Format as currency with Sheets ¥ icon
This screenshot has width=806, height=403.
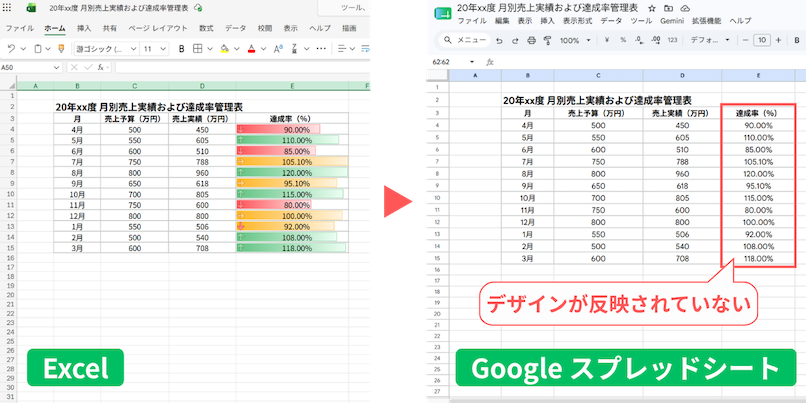607,40
